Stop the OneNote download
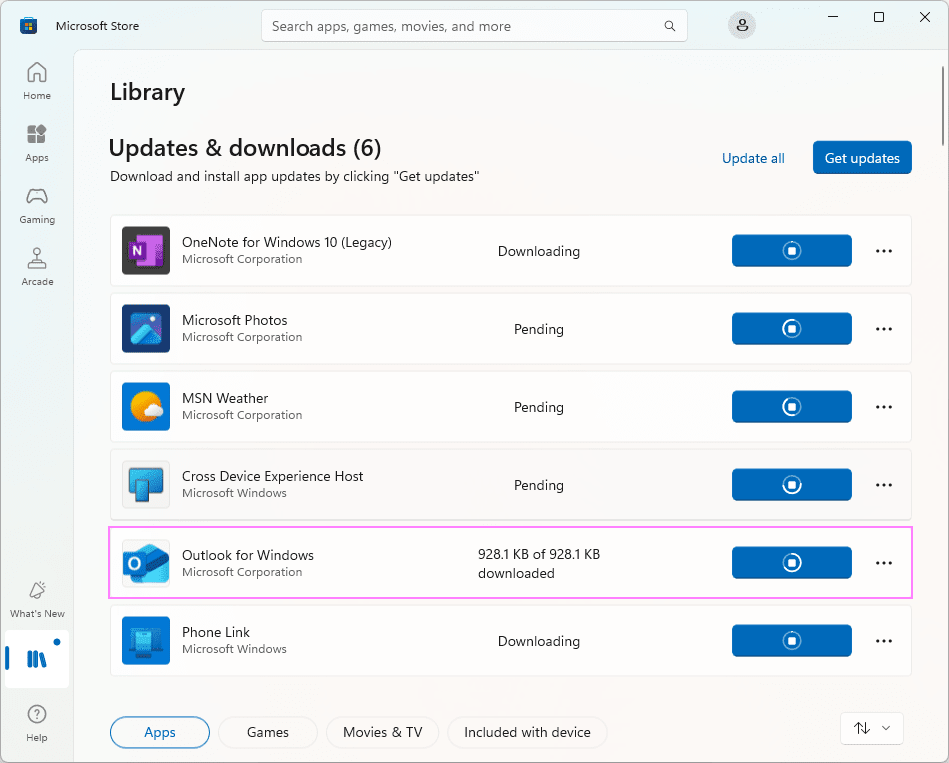The height and width of the screenshot is (763, 949). 791,251
